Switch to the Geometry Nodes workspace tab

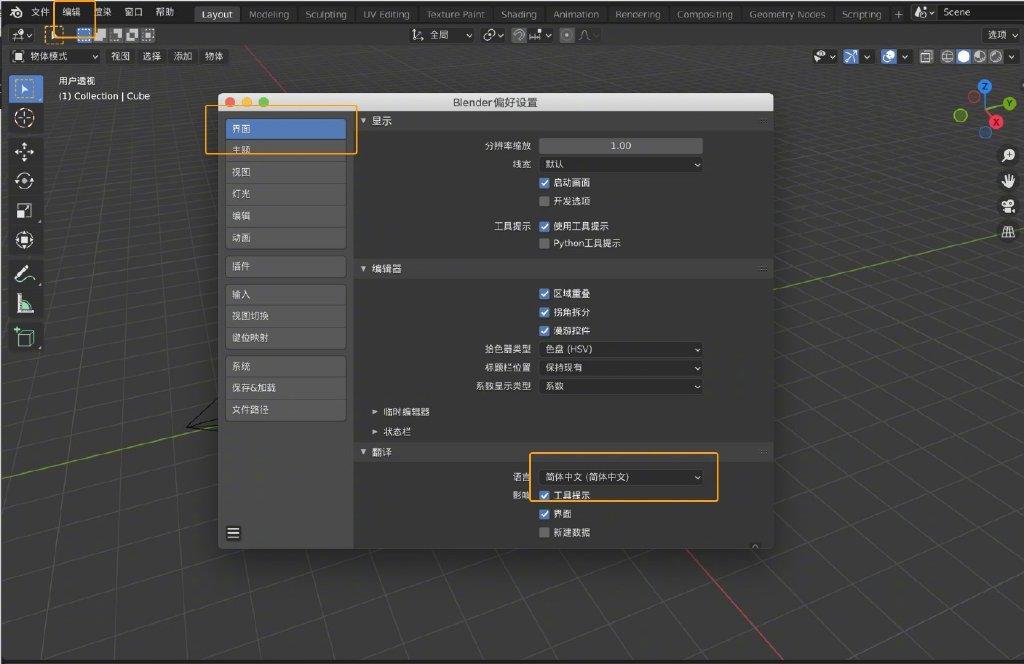787,14
